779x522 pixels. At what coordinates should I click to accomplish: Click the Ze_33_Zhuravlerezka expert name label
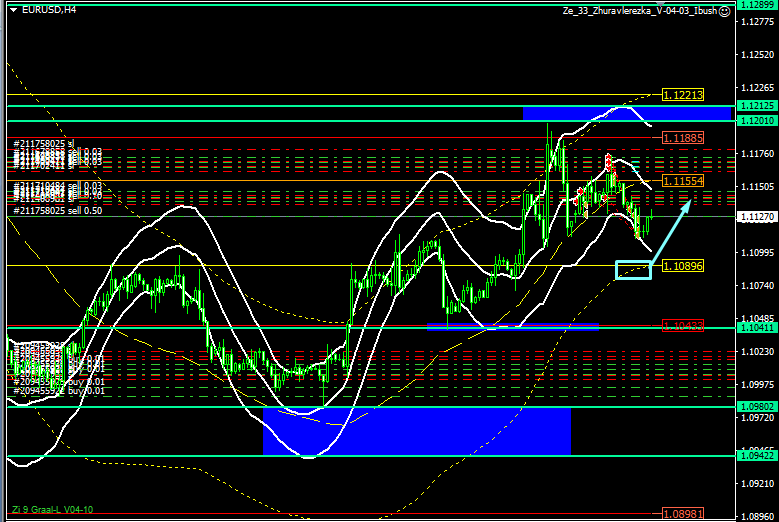click(640, 10)
